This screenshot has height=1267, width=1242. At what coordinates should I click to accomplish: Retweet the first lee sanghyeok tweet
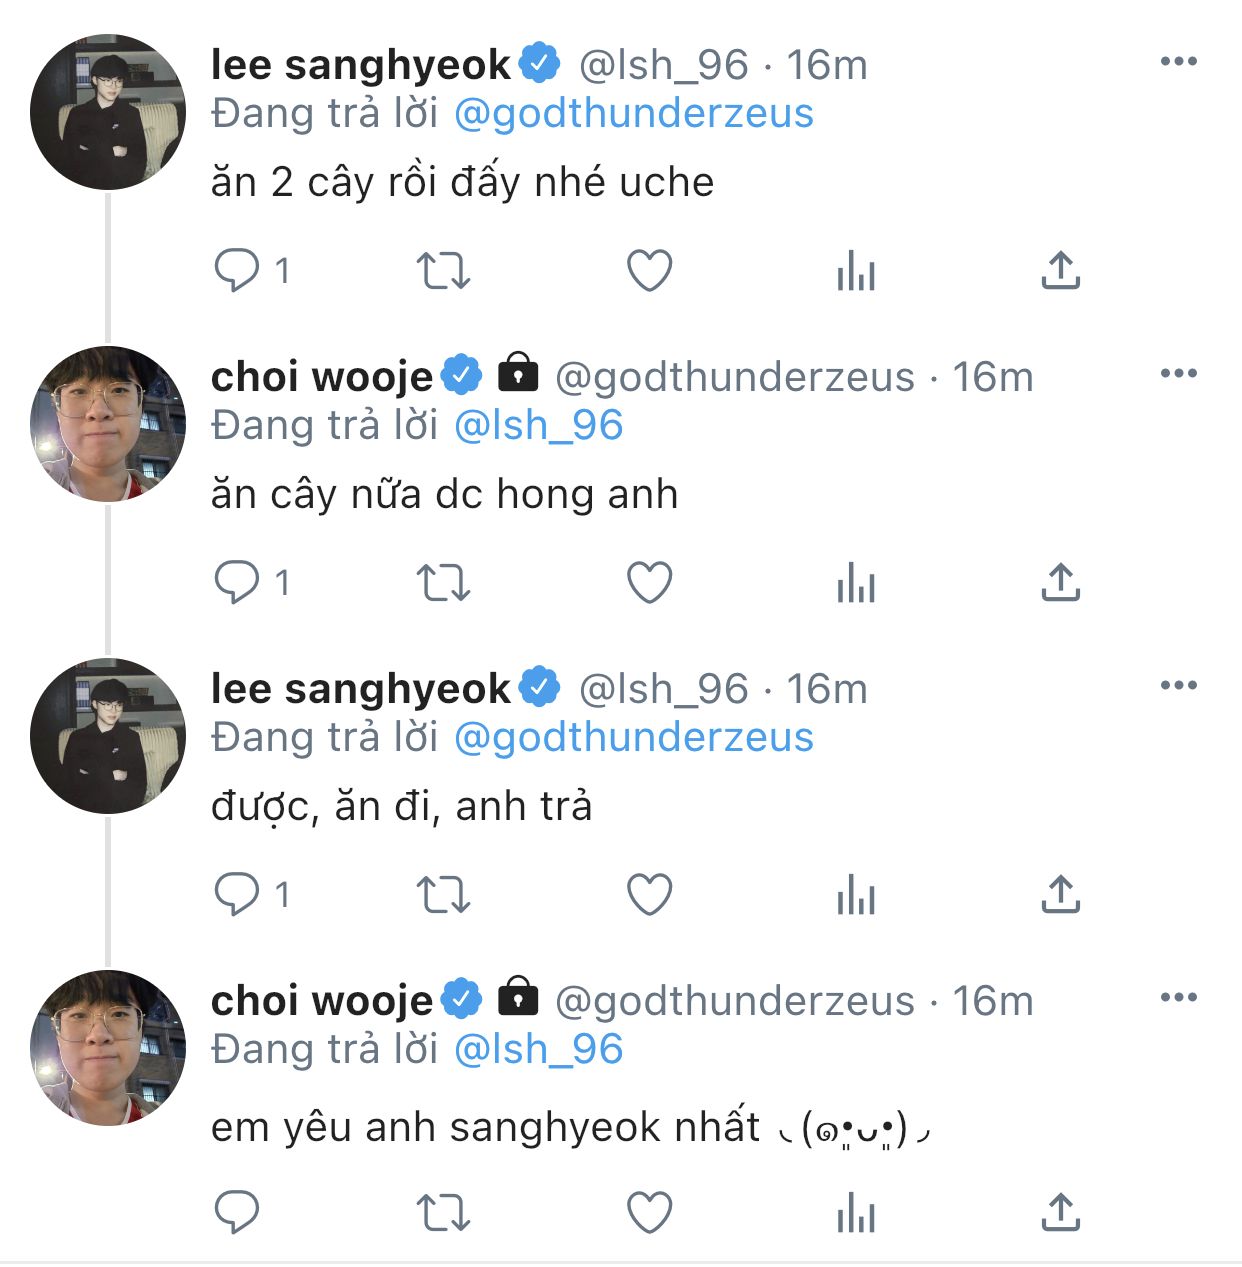(x=443, y=270)
